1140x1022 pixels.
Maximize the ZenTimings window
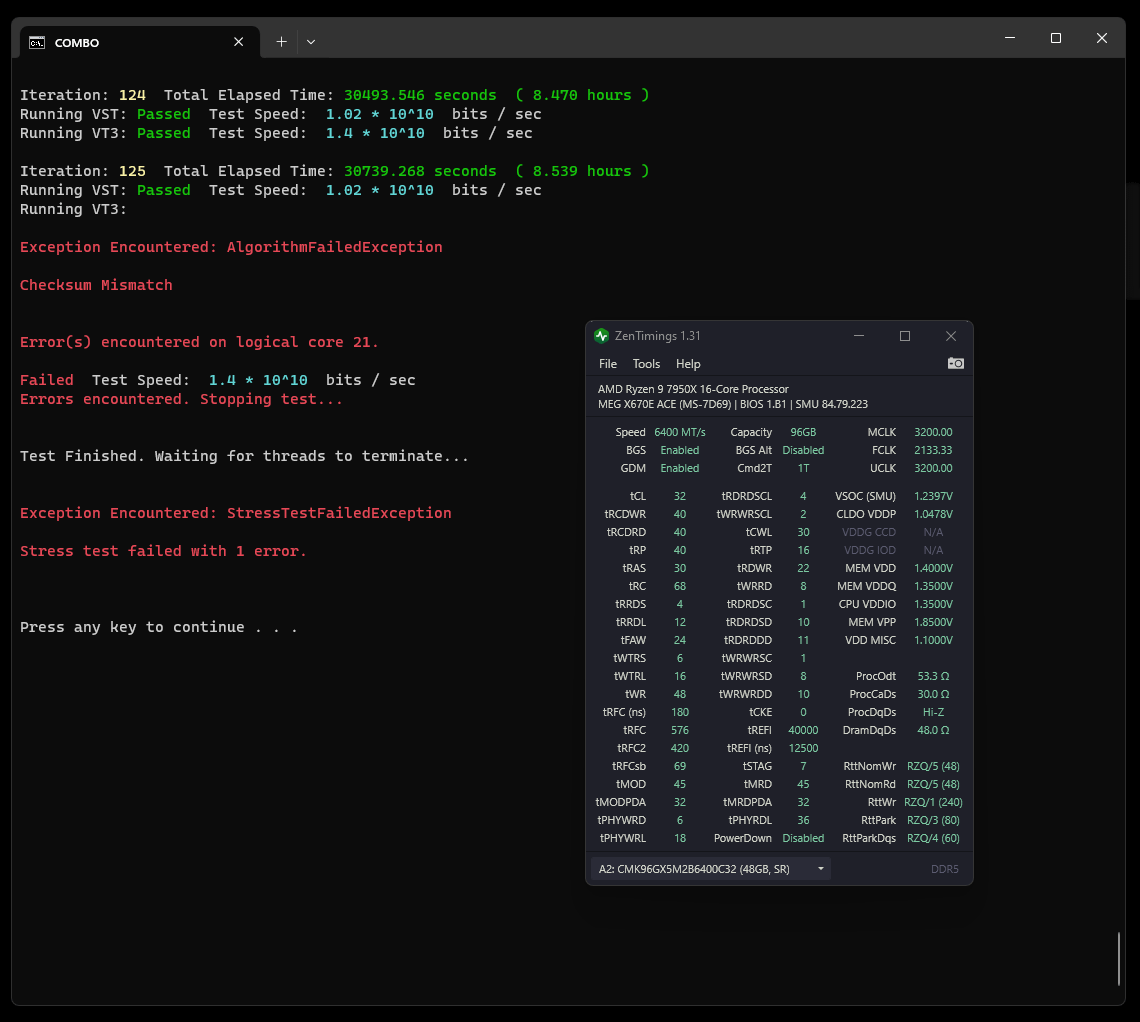point(904,336)
